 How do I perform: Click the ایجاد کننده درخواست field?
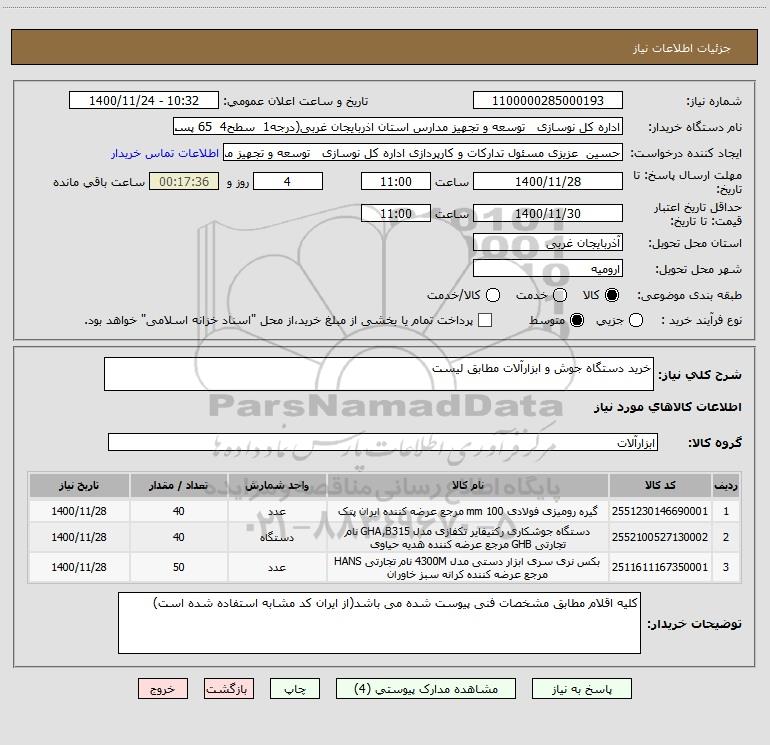(x=423, y=153)
